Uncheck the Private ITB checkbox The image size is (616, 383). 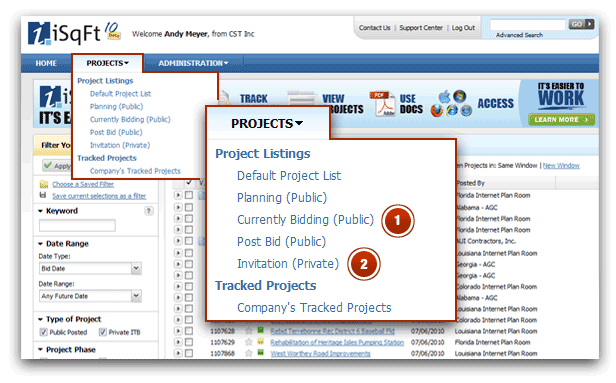click(103, 332)
